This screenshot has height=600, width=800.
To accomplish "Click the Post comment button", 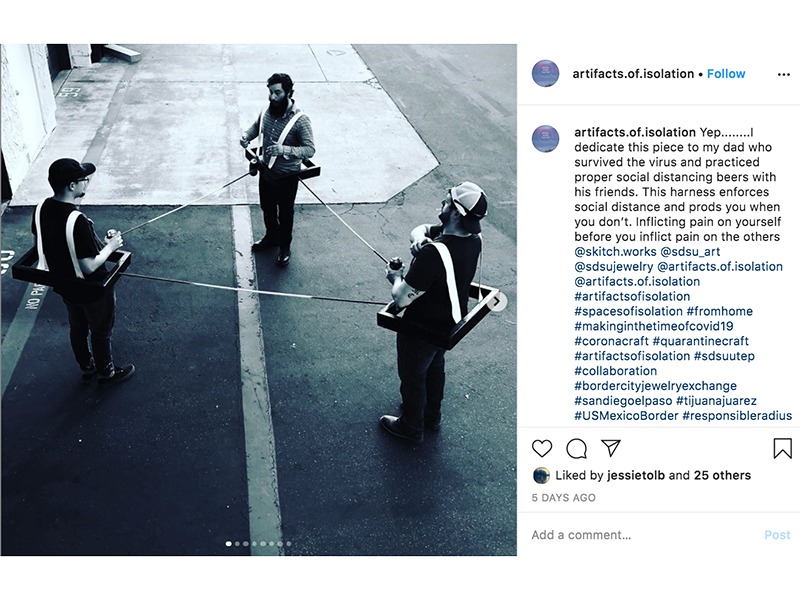I will (777, 535).
